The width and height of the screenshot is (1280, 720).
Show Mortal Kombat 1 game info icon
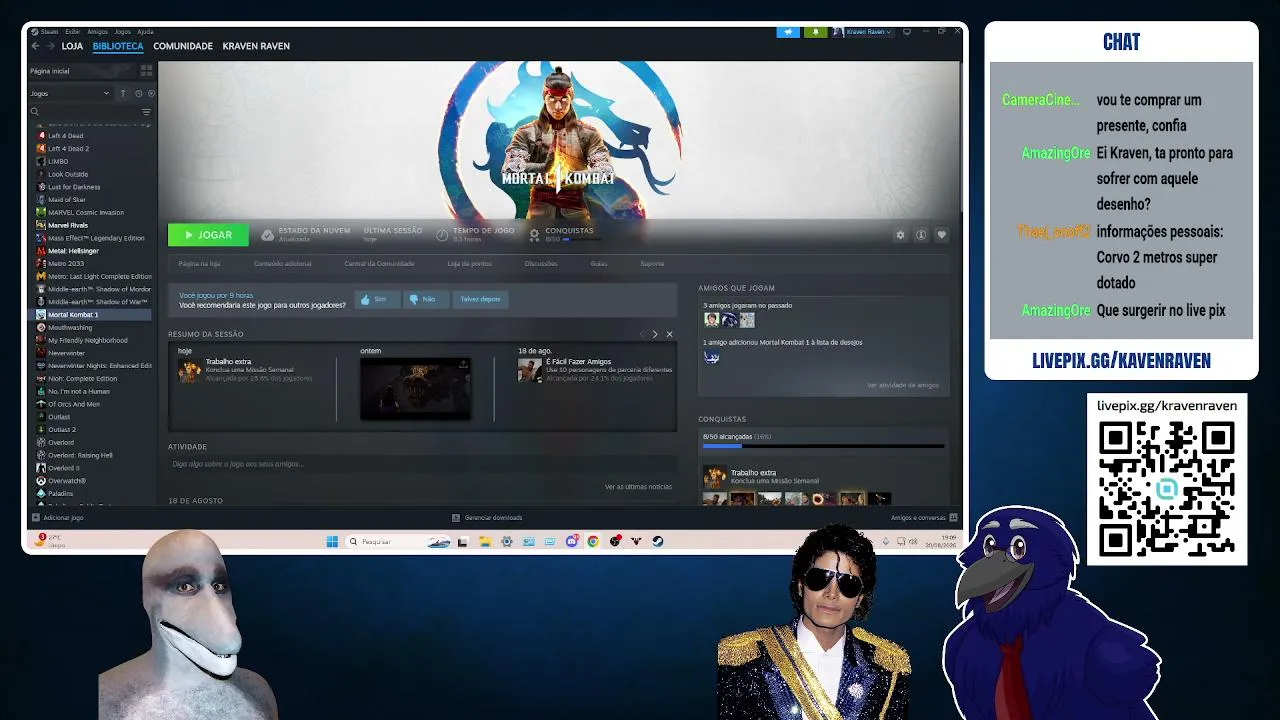click(x=921, y=235)
